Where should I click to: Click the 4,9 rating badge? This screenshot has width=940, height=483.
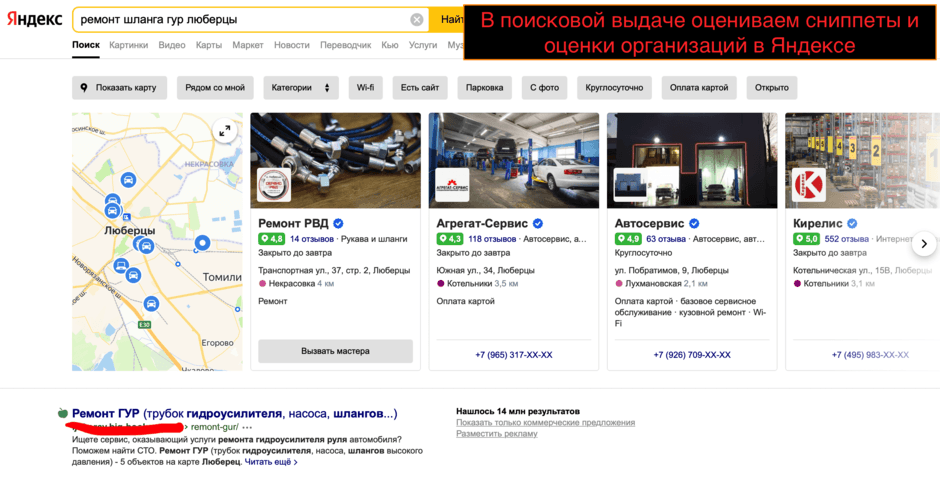coord(628,239)
